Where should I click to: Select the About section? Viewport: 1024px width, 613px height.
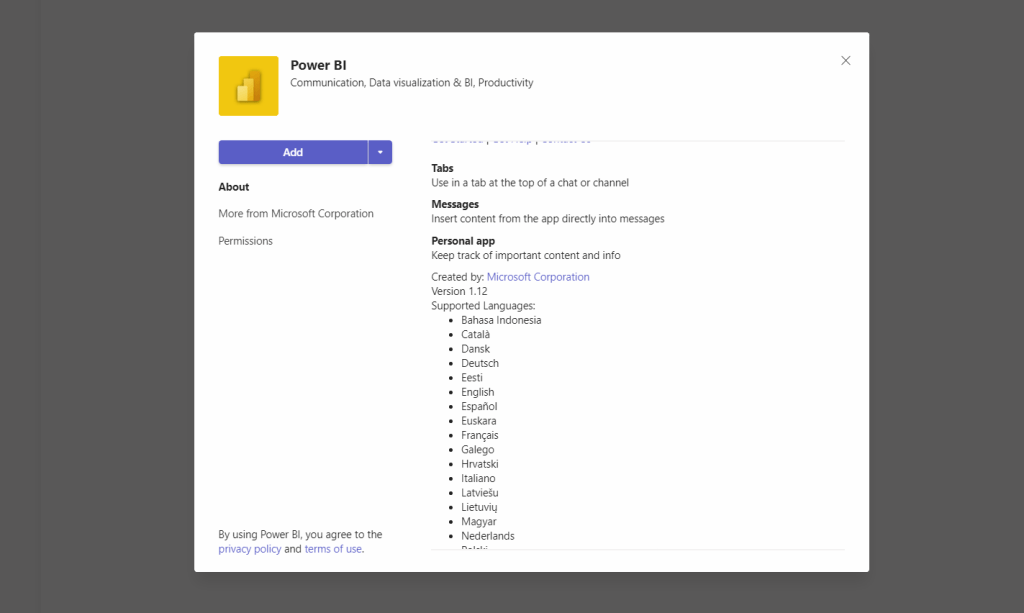(x=234, y=187)
